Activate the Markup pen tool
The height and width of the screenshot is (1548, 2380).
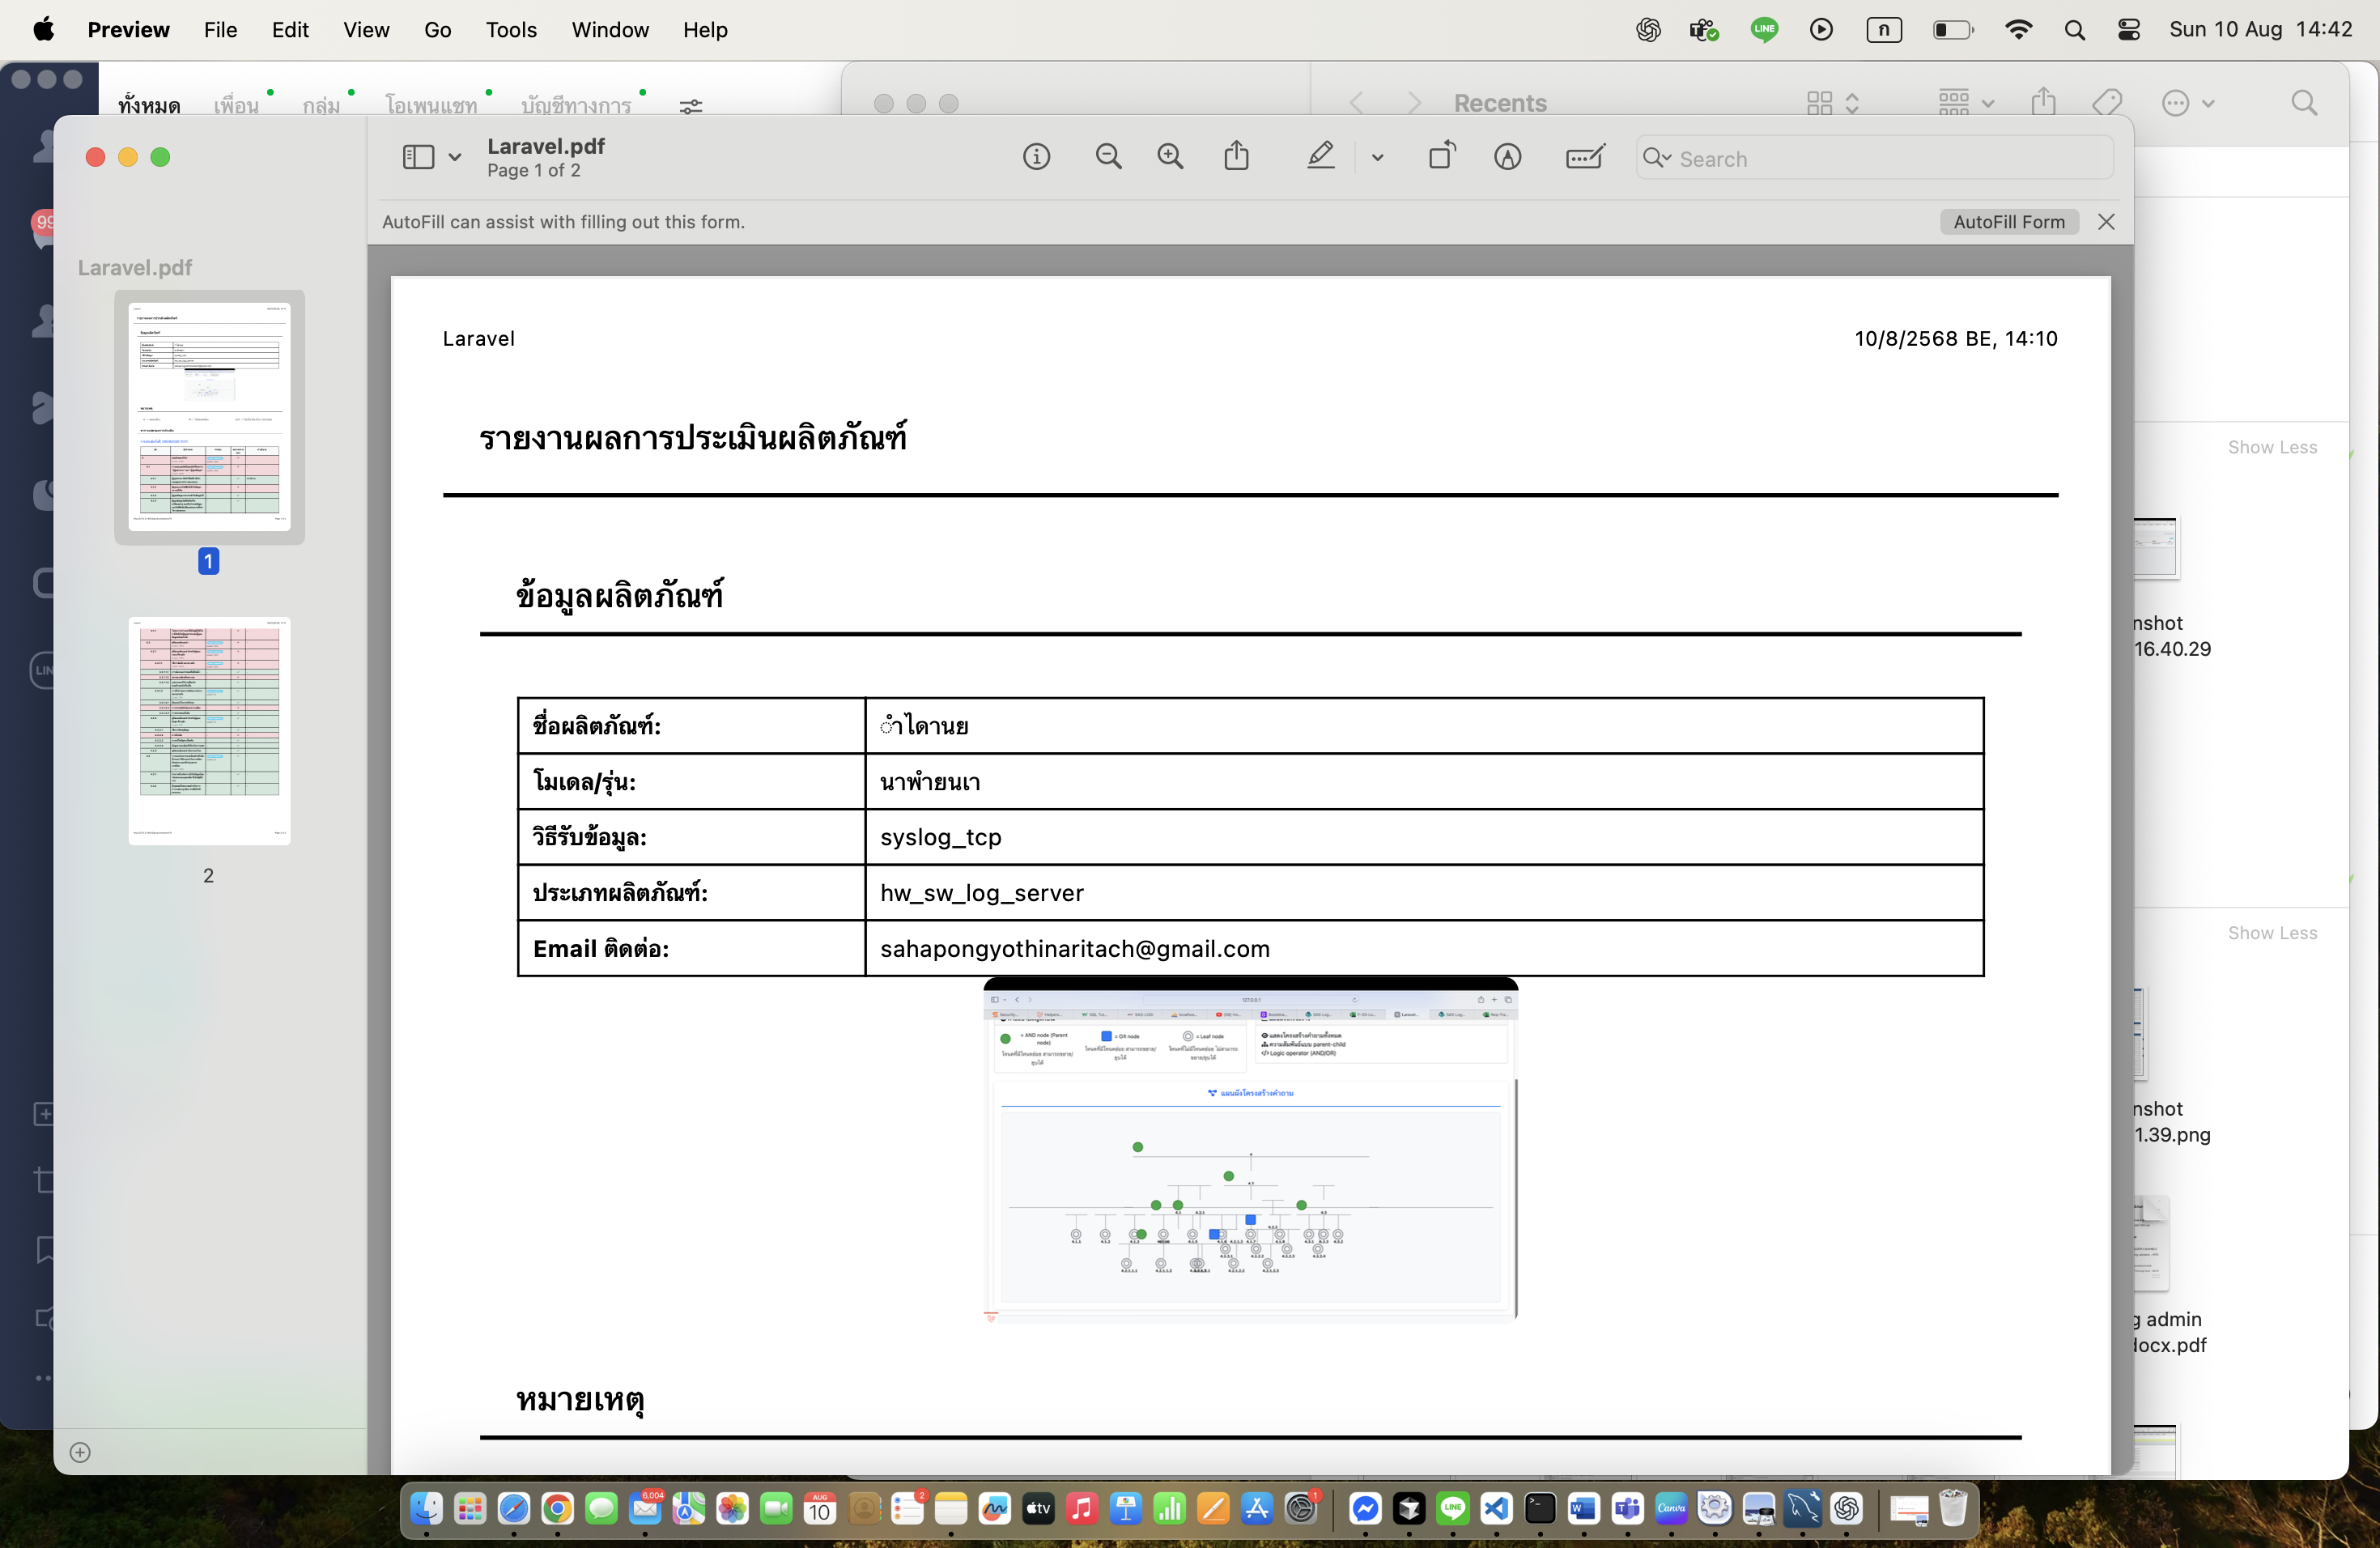[x=1320, y=157]
